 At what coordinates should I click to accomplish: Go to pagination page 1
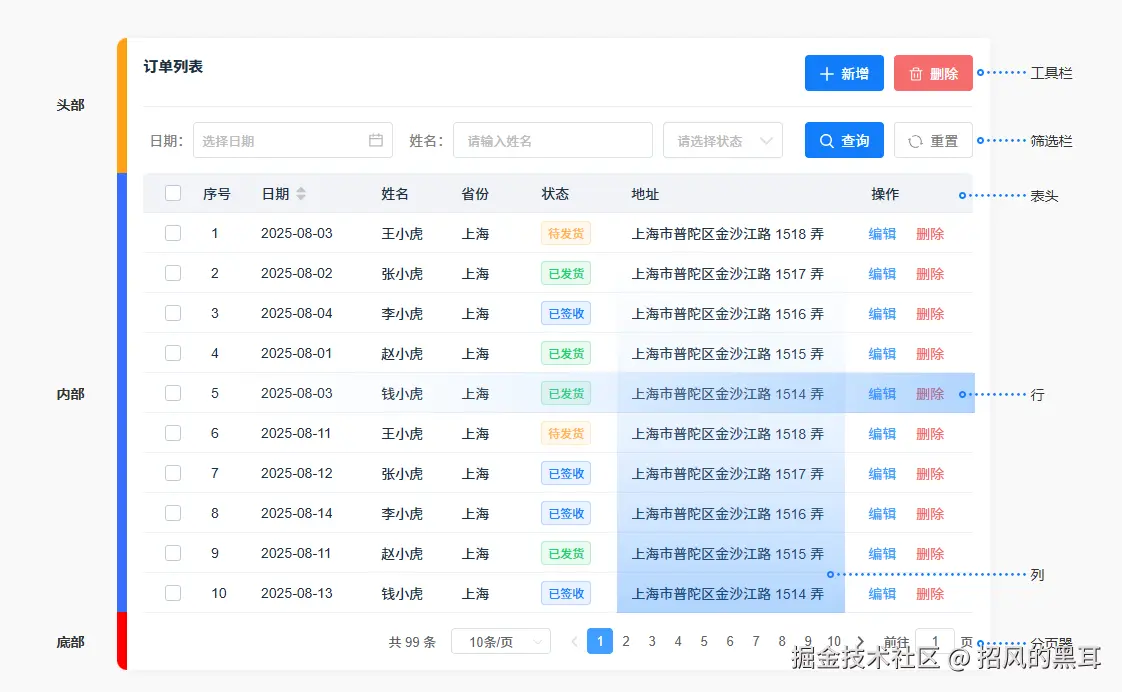(600, 641)
